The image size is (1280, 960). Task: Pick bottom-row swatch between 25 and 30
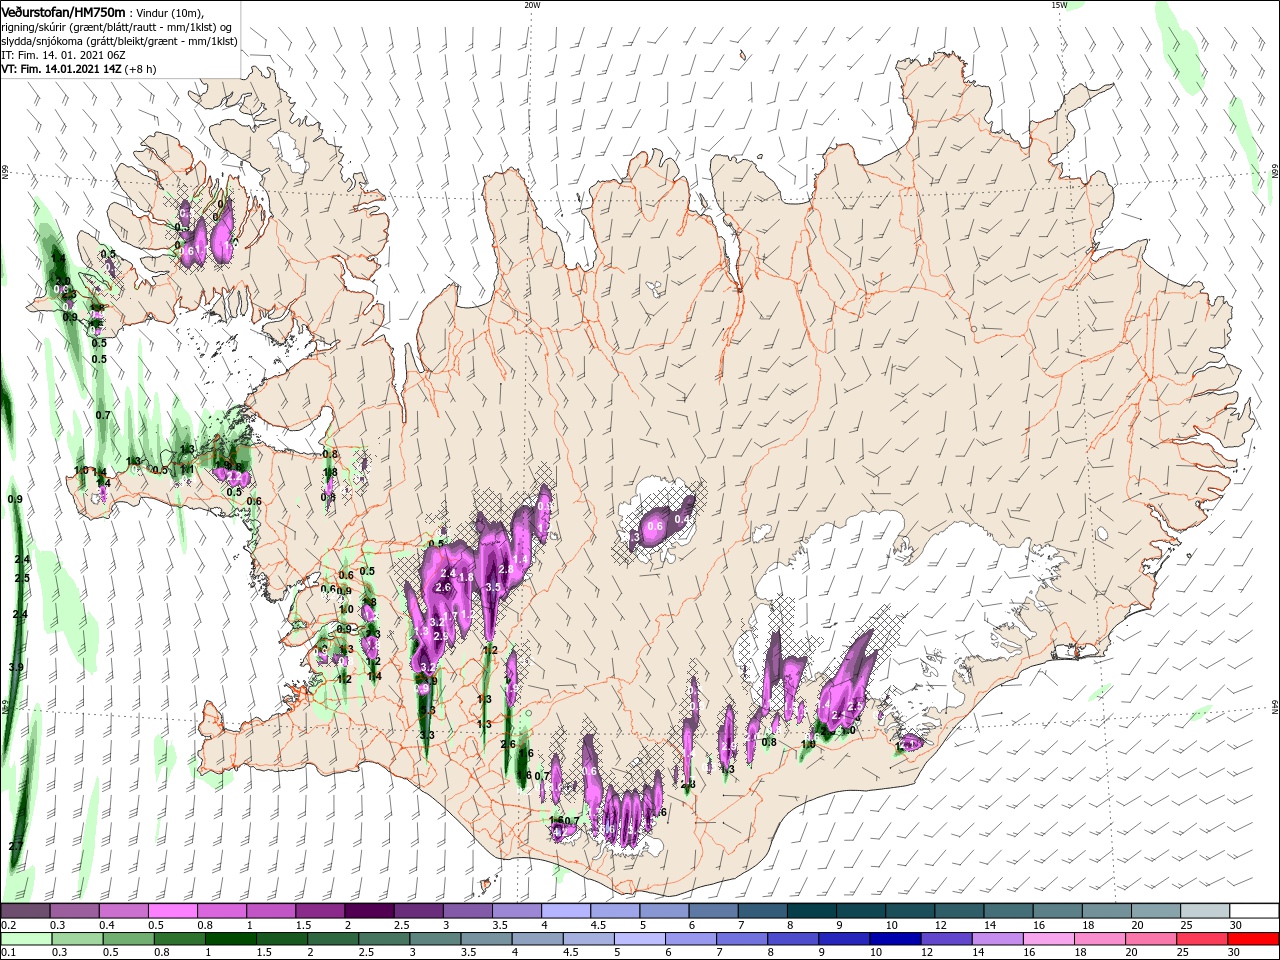(x=1203, y=939)
